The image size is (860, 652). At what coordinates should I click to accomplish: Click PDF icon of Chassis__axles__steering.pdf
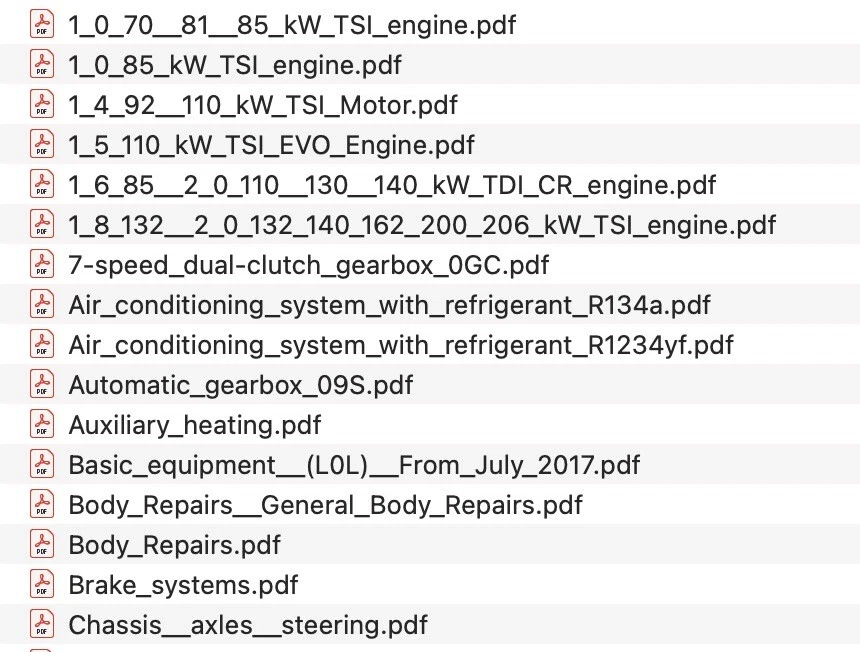(42, 625)
